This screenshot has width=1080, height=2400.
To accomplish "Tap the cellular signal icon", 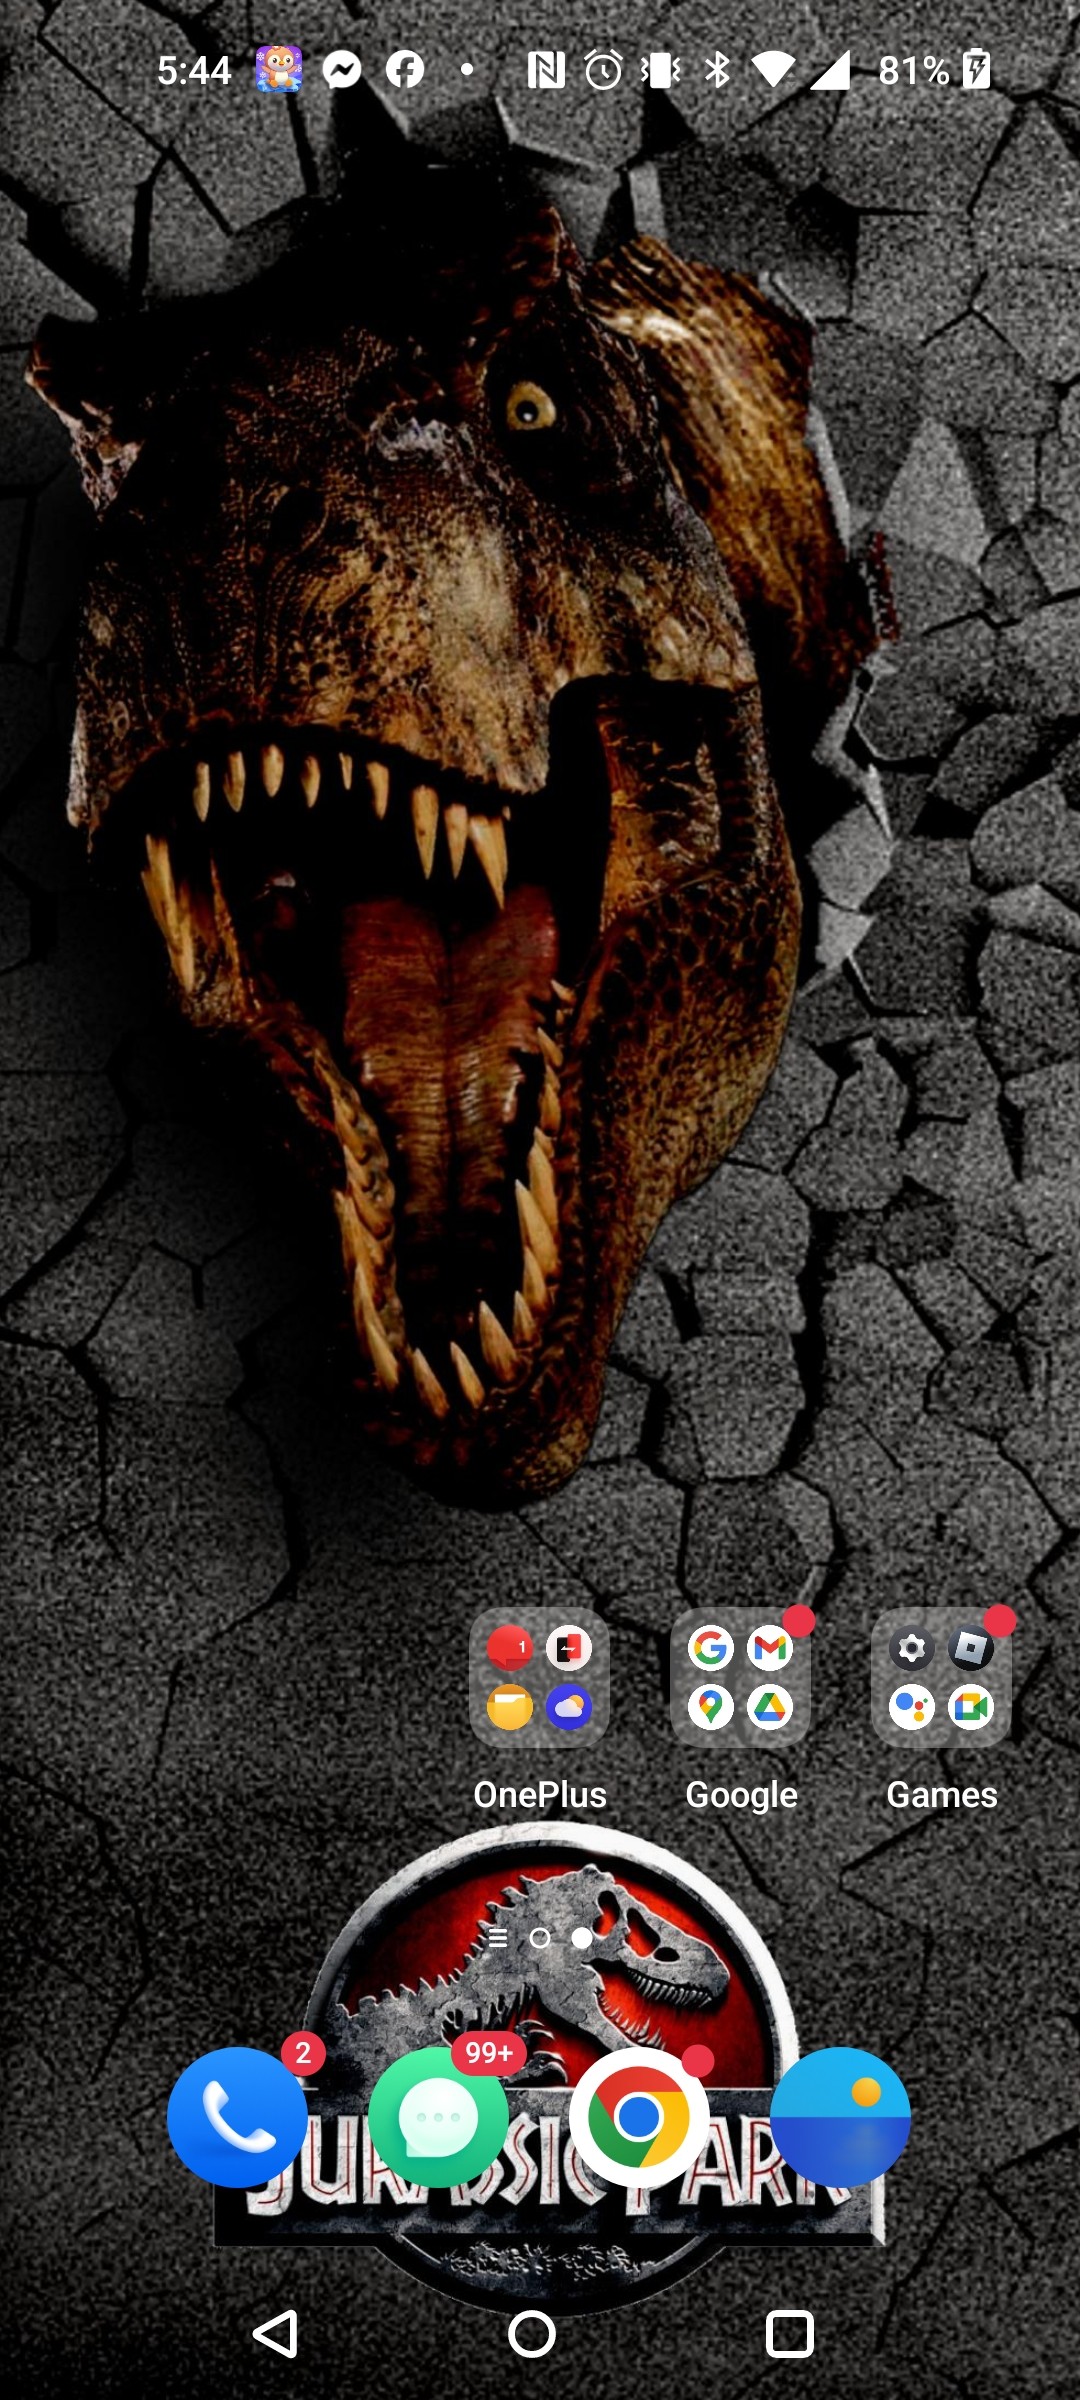I will [830, 70].
